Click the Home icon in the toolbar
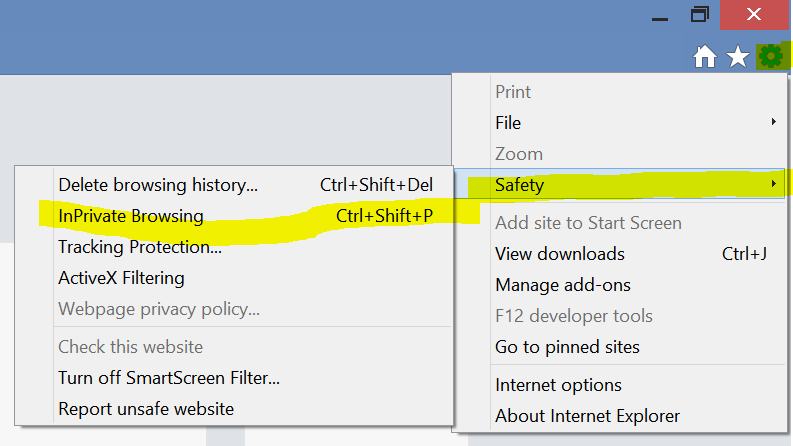This screenshot has height=446, width=793. [x=705, y=58]
